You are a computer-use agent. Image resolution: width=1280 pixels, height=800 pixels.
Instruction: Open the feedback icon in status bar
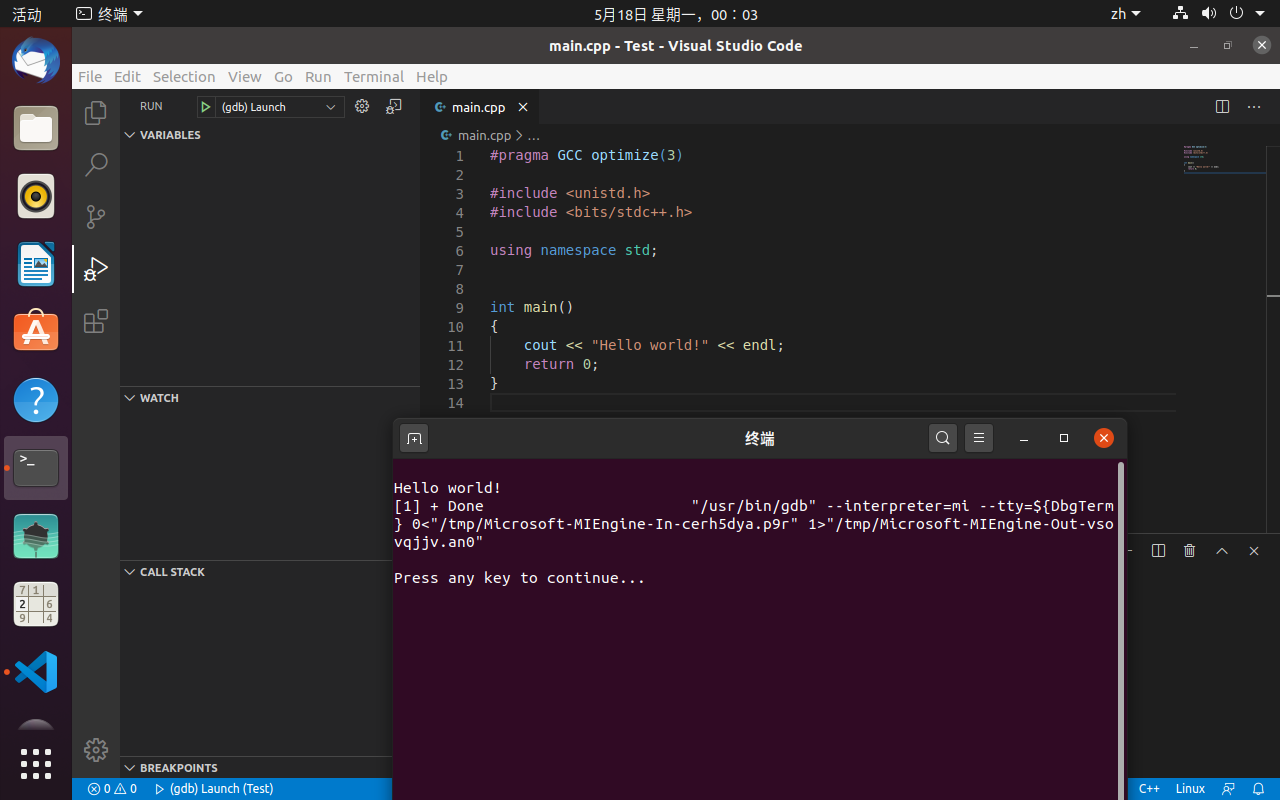pos(1229,789)
